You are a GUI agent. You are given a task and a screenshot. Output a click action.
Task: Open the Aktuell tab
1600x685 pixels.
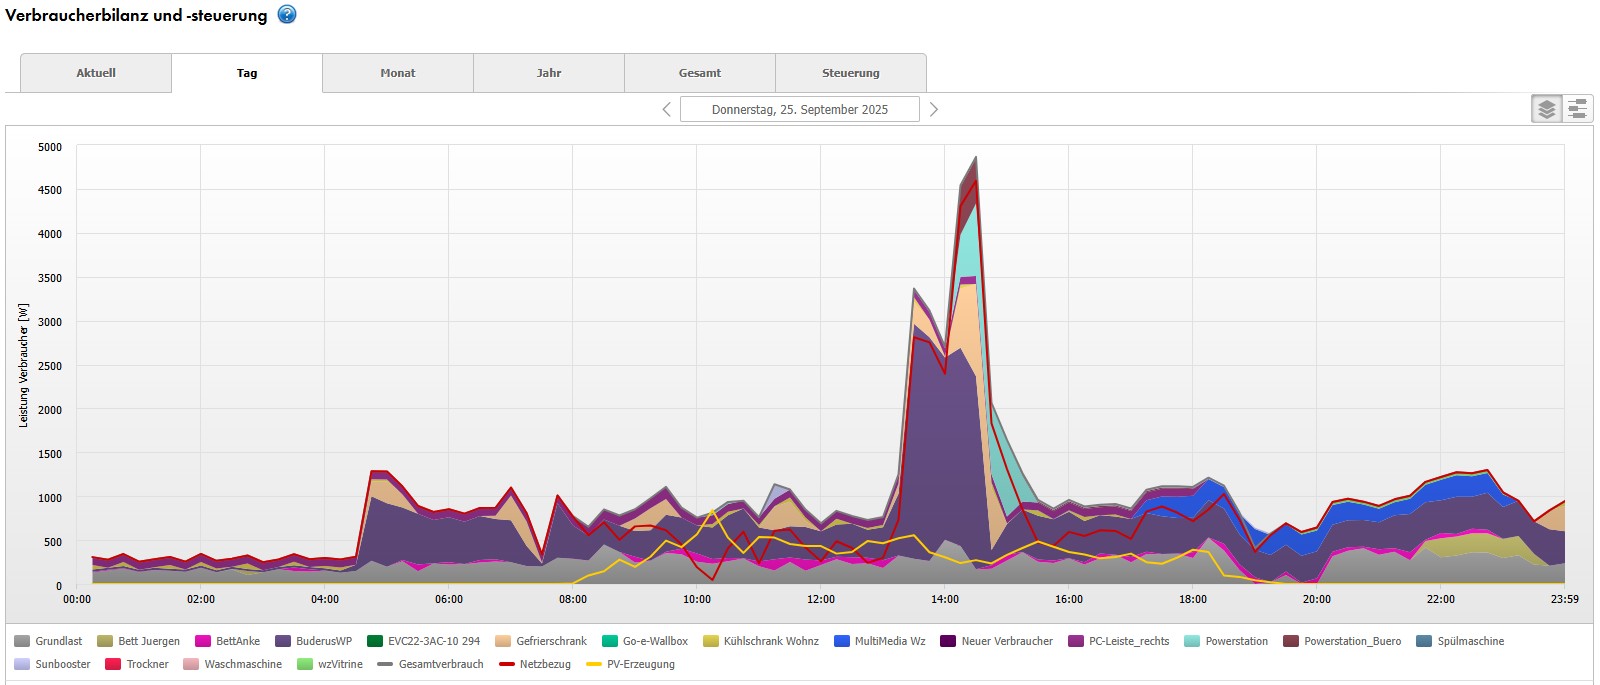(x=96, y=73)
